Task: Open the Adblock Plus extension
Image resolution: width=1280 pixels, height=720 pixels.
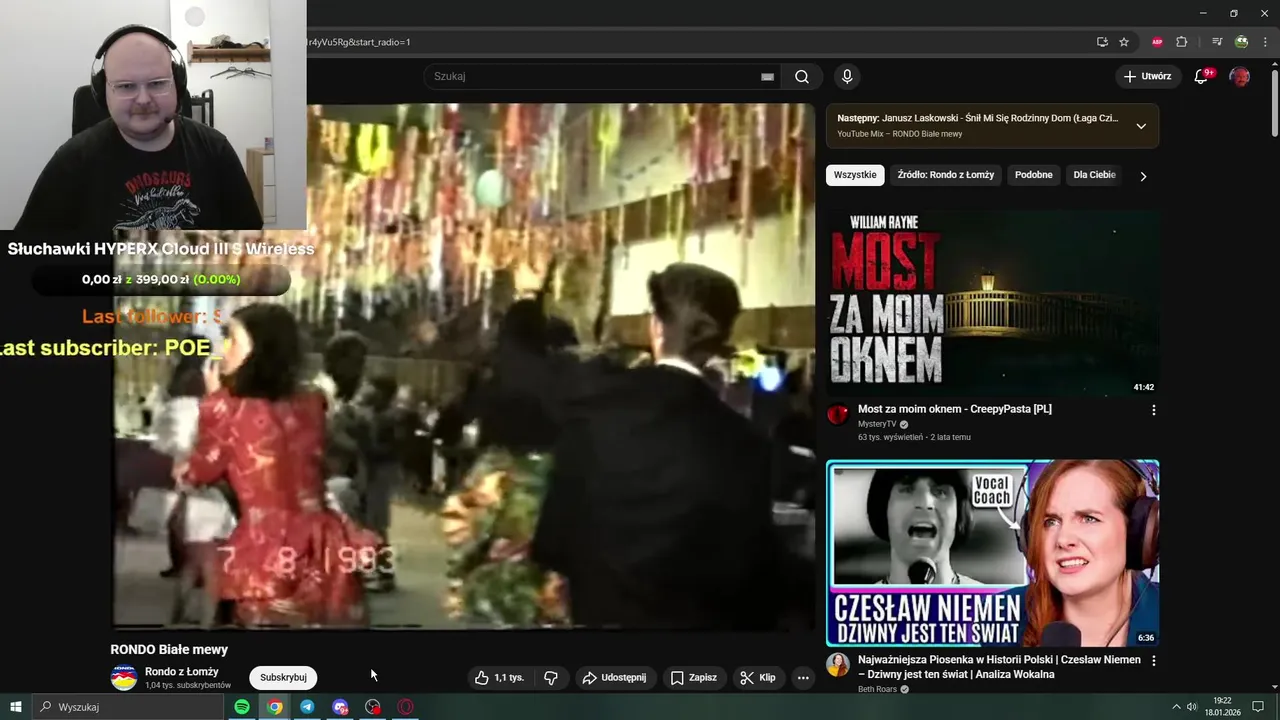Action: coord(1157,42)
